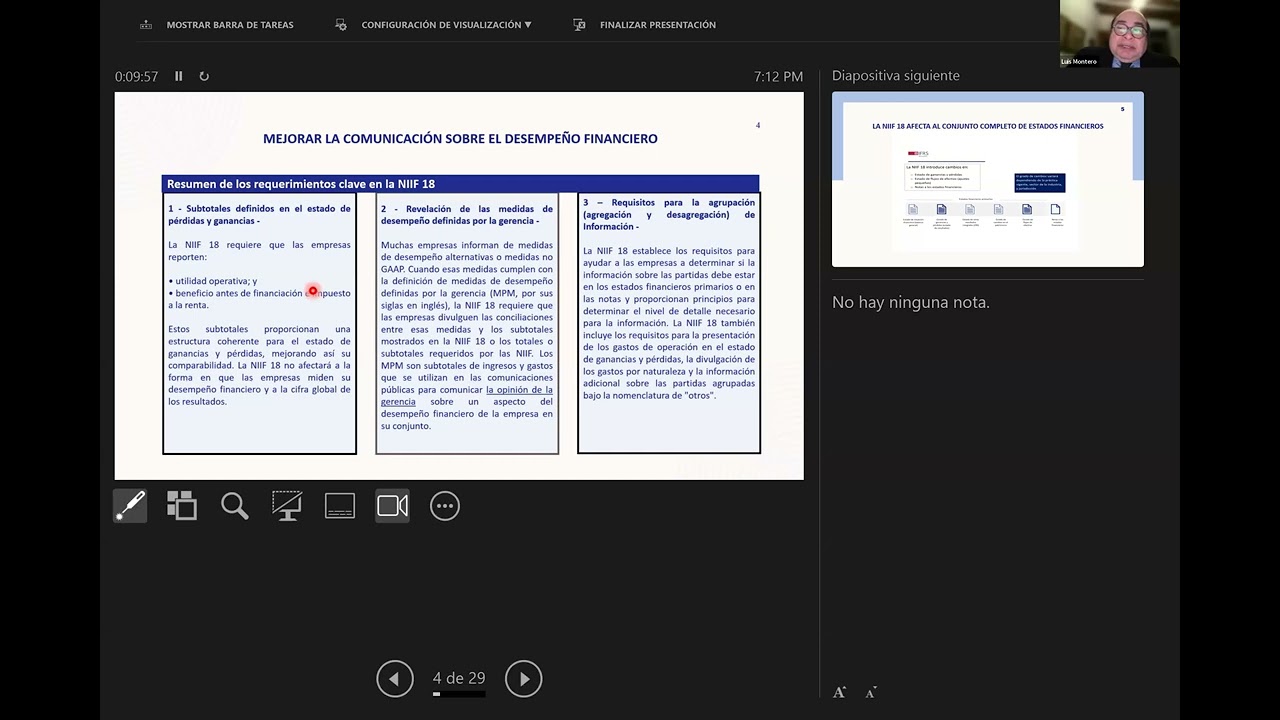The height and width of the screenshot is (720, 1280).
Task: Toggle the camera button in presenter tools
Action: click(392, 506)
